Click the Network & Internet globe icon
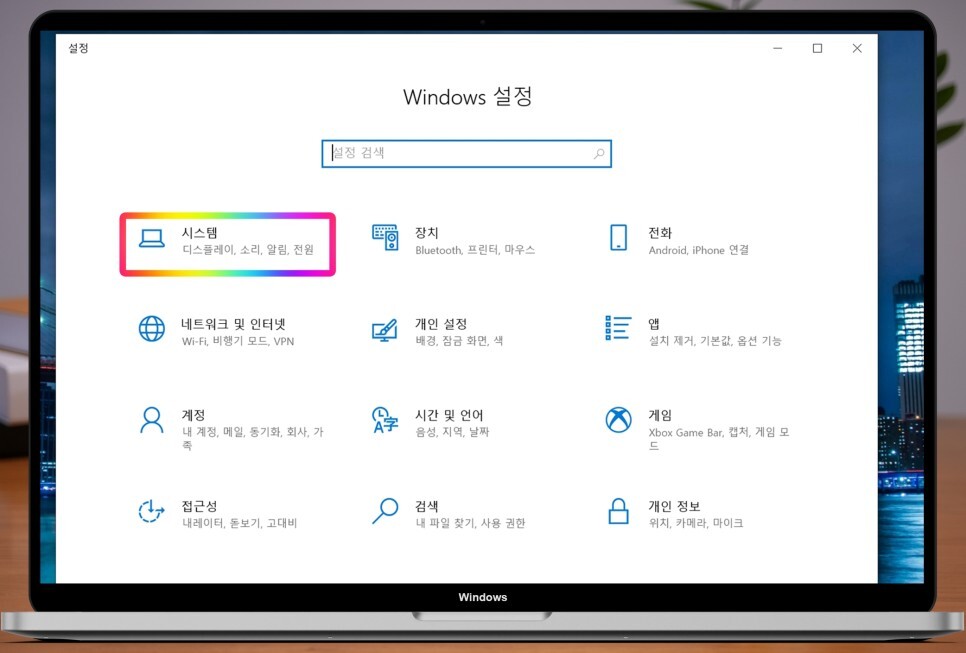 [152, 328]
